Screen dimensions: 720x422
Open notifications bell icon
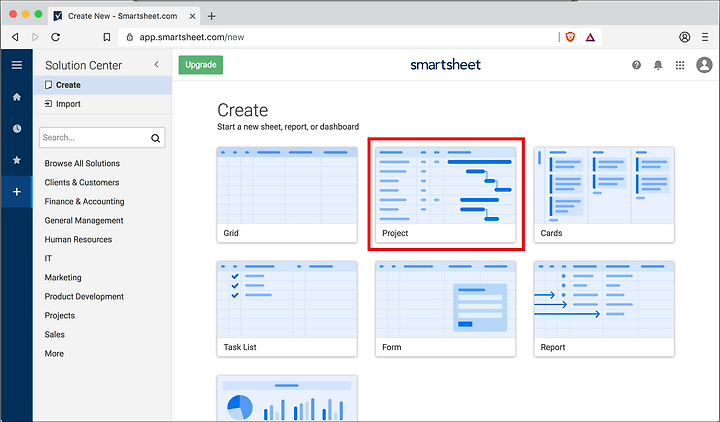point(658,65)
